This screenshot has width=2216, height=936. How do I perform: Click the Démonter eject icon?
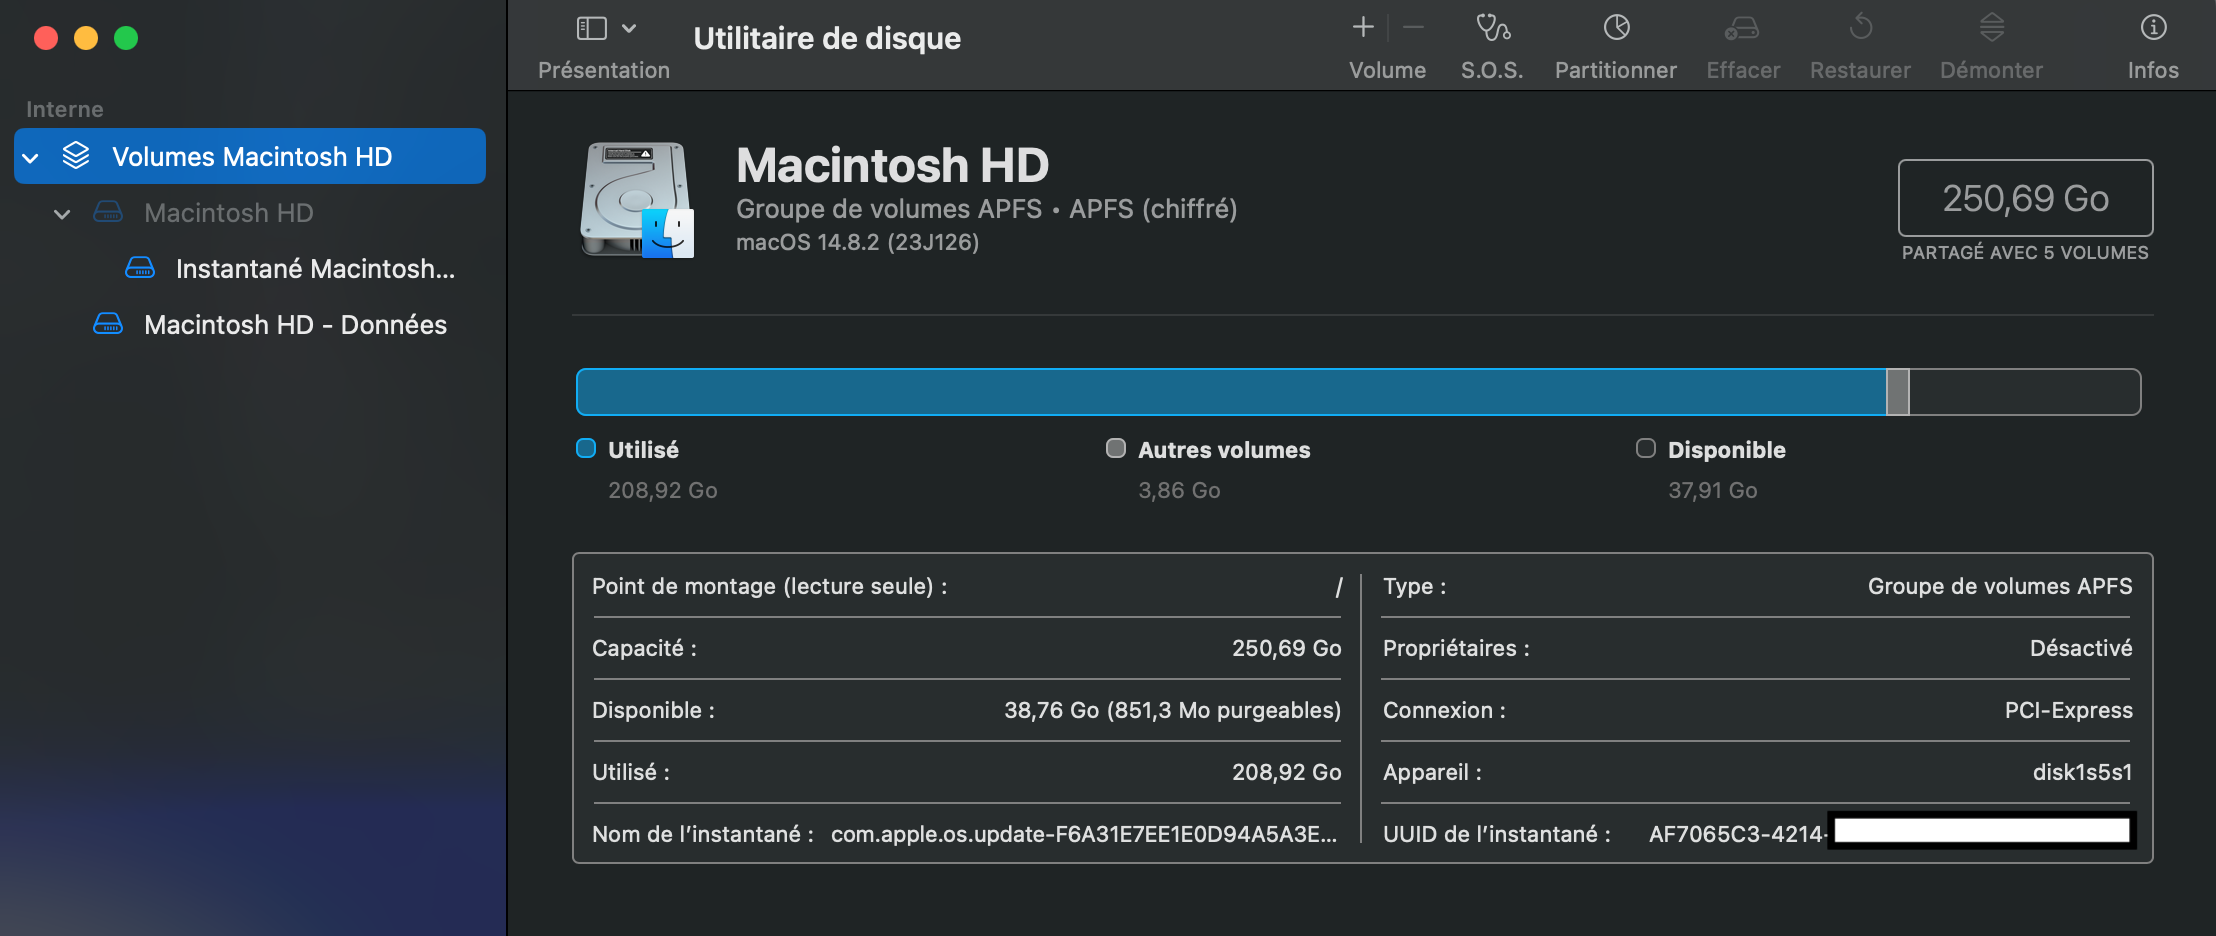pos(1991,28)
